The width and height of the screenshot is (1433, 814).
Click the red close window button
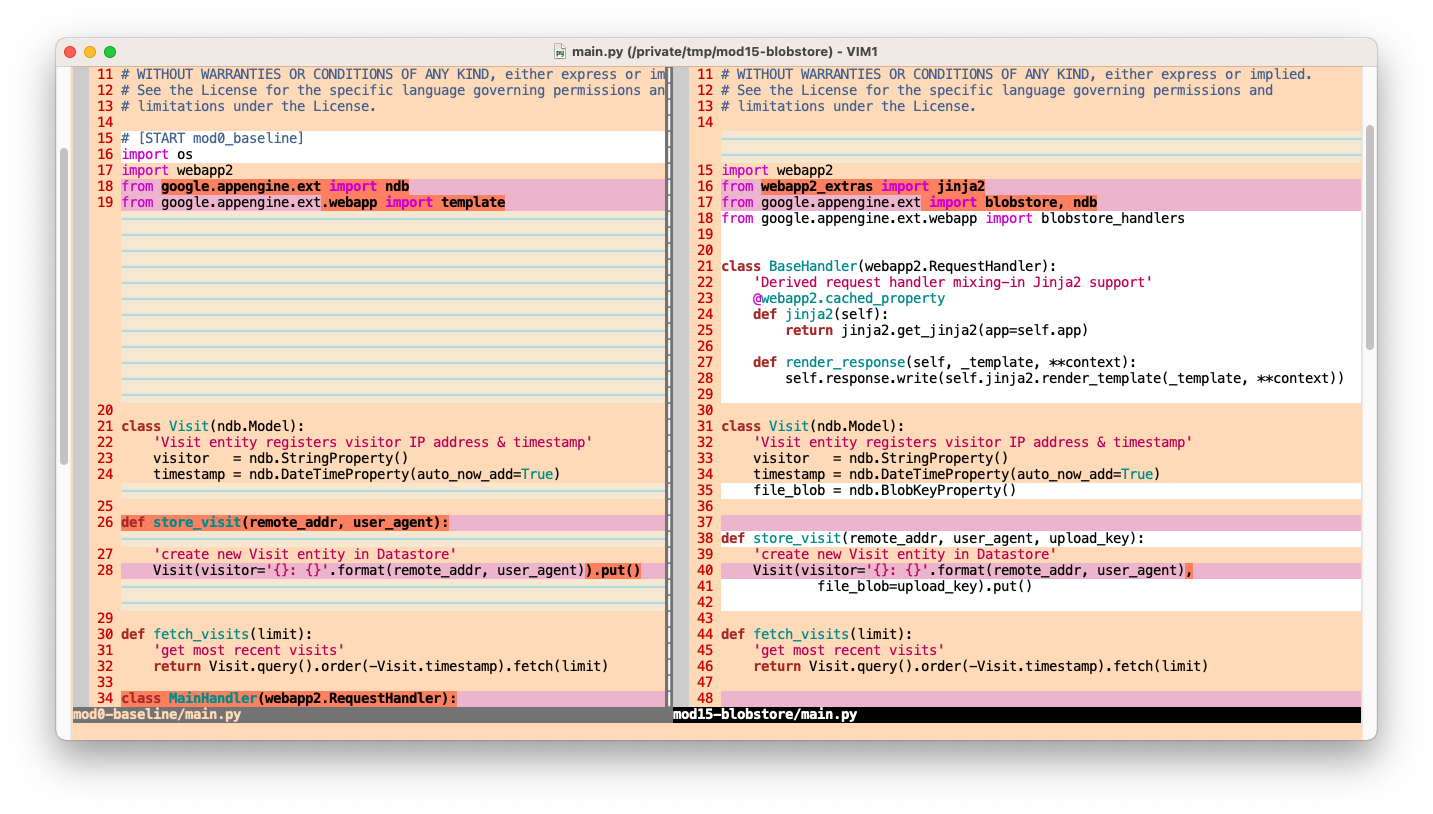tap(70, 51)
